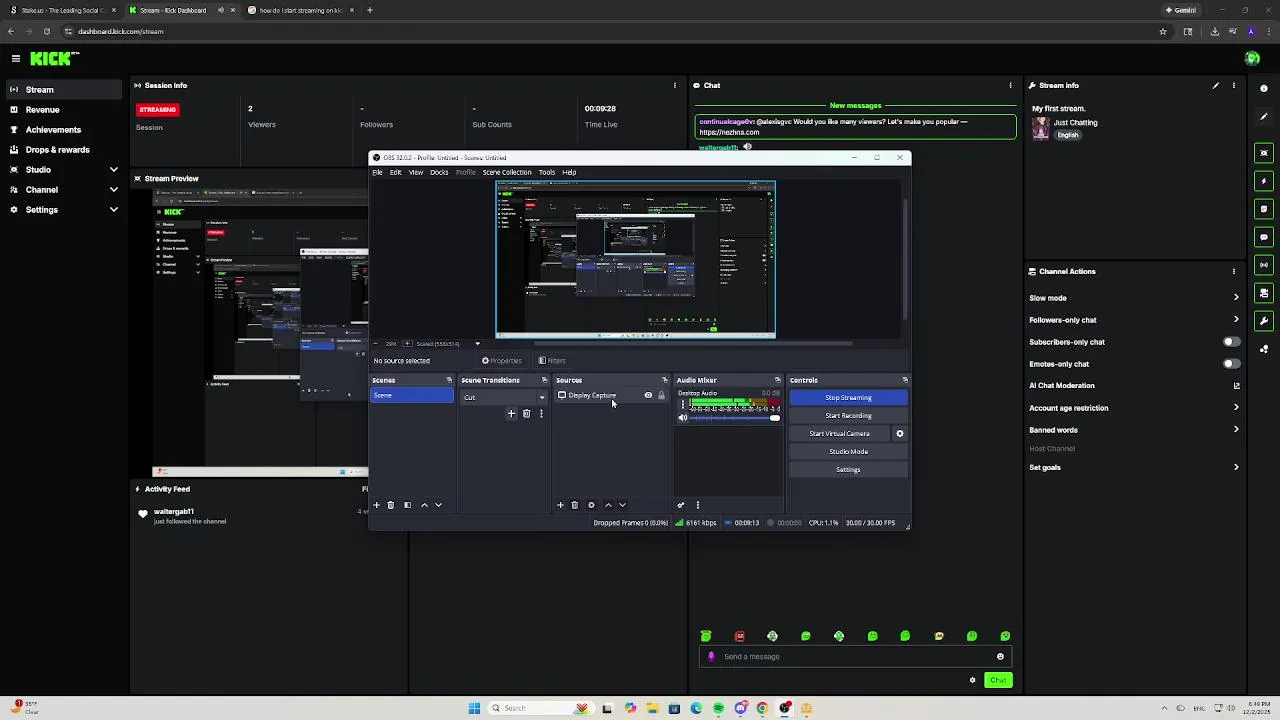
Task: Open Spotify from Windows taskbar
Action: (718, 709)
